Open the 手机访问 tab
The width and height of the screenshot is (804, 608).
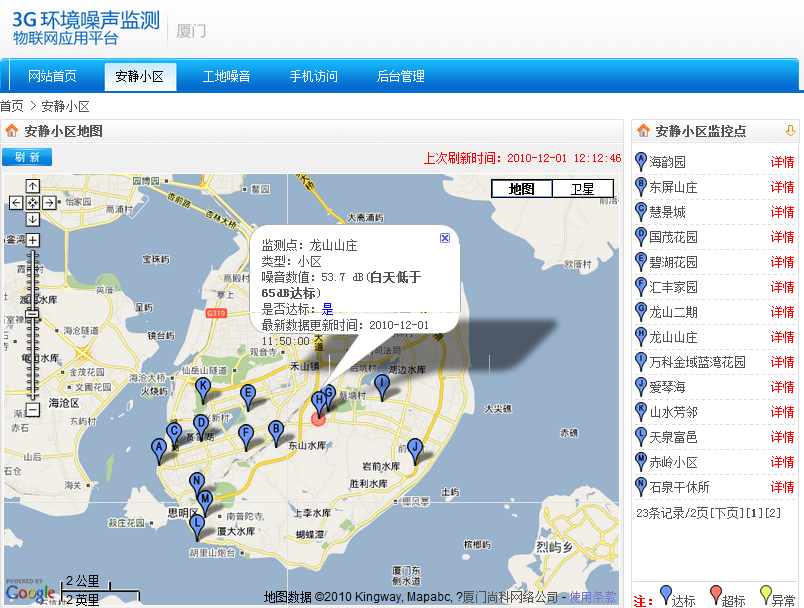[313, 76]
